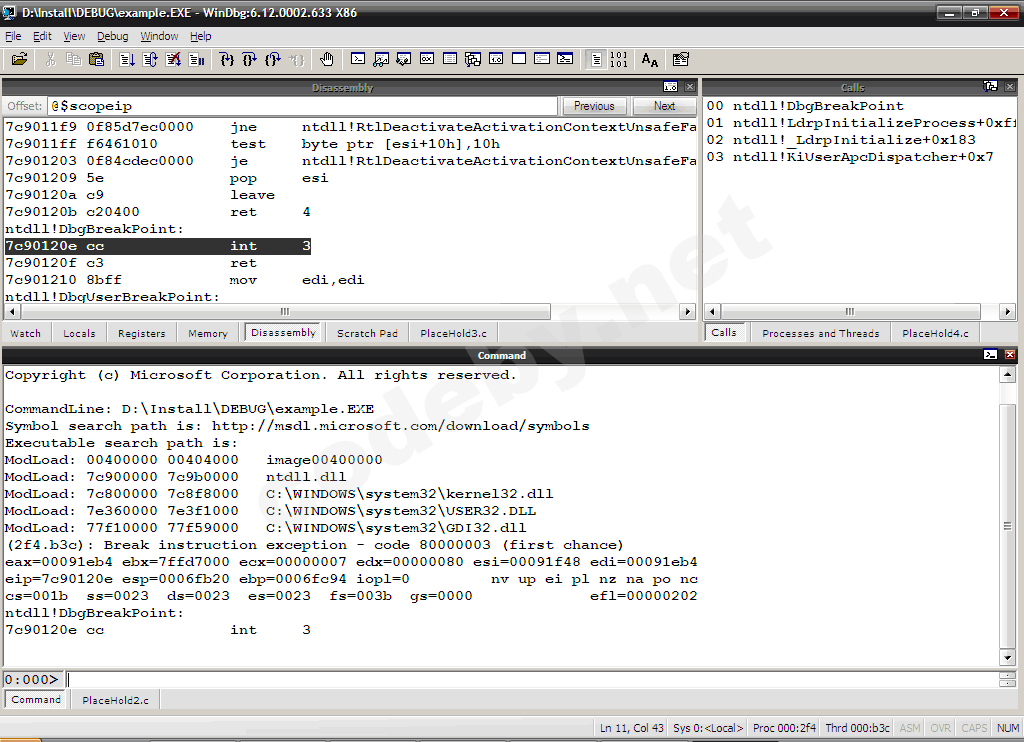Screen dimensions: 1024x742
Task: Insert a breakpoint with the hand icon
Action: coord(327,59)
